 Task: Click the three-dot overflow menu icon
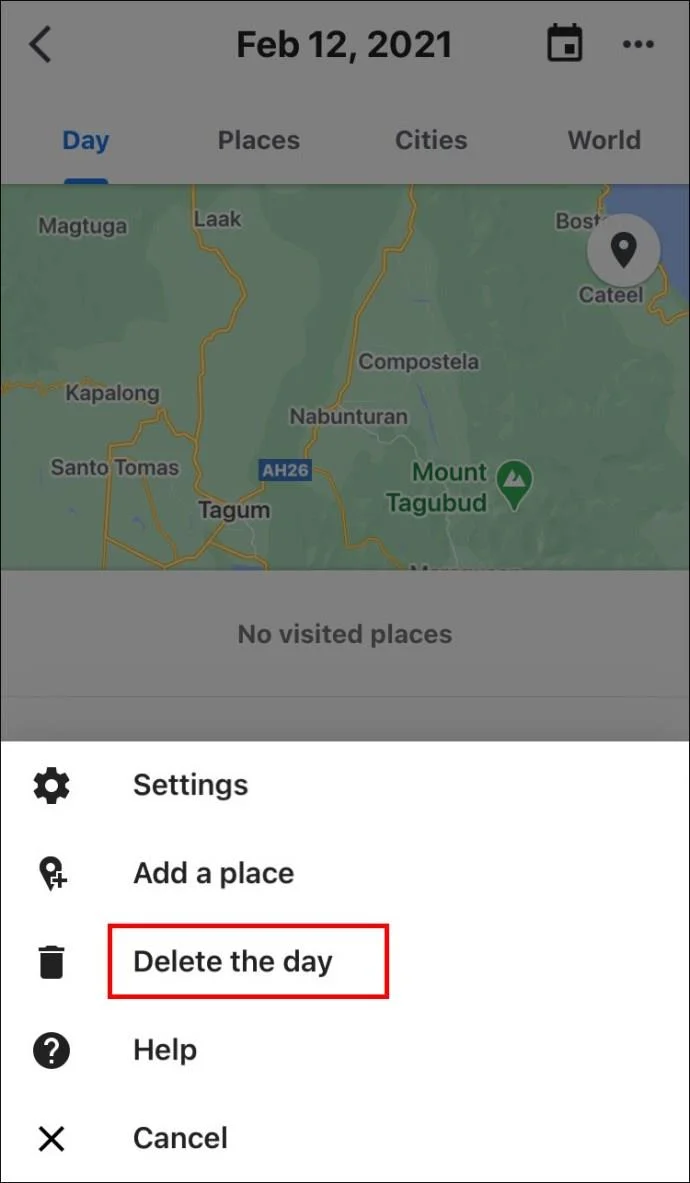click(639, 44)
